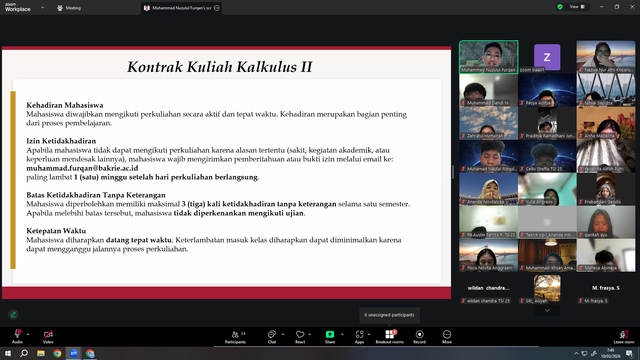The width and height of the screenshot is (640, 360).
Task: Click the green security shield icon
Action: click(x=560, y=7)
